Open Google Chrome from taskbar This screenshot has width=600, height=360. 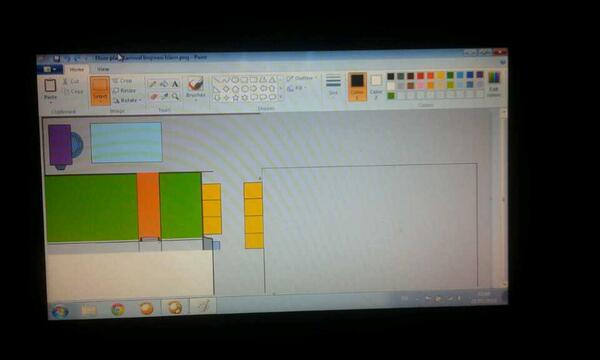coord(118,309)
